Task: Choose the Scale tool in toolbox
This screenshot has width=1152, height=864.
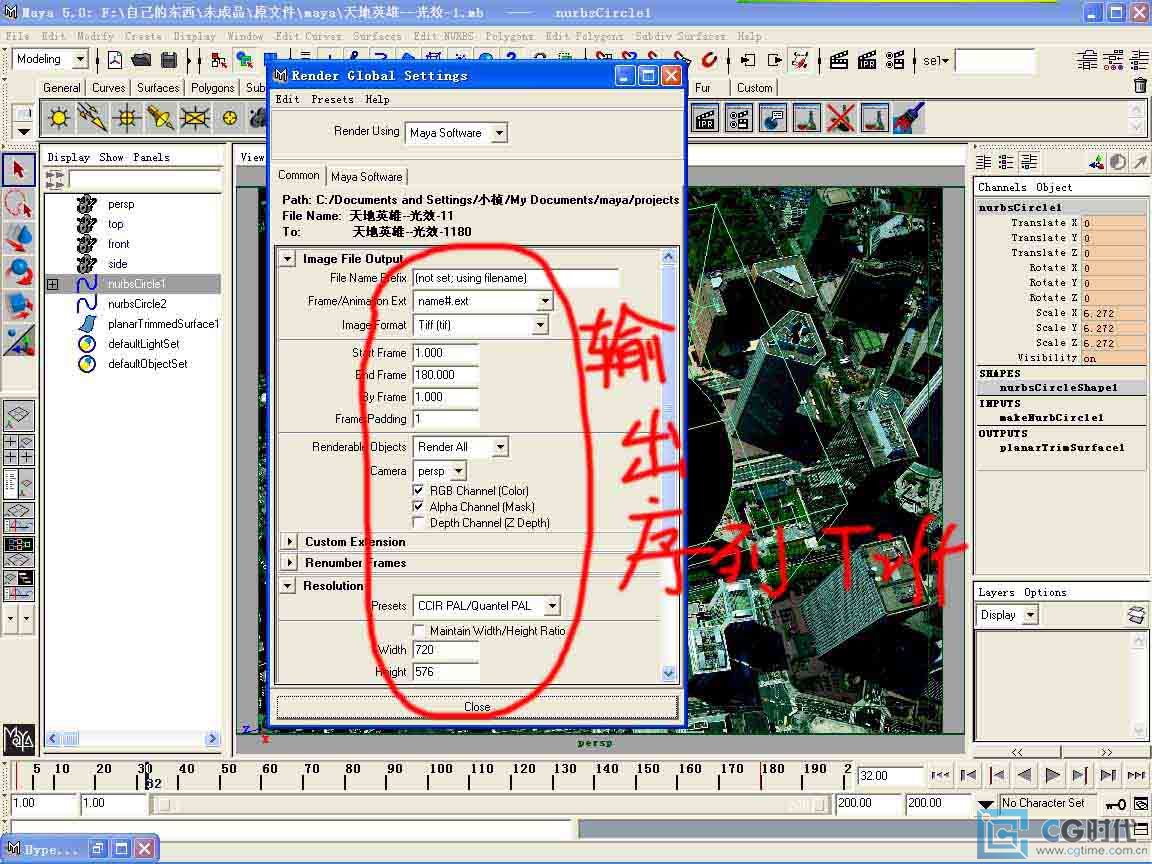Action: coord(18,305)
